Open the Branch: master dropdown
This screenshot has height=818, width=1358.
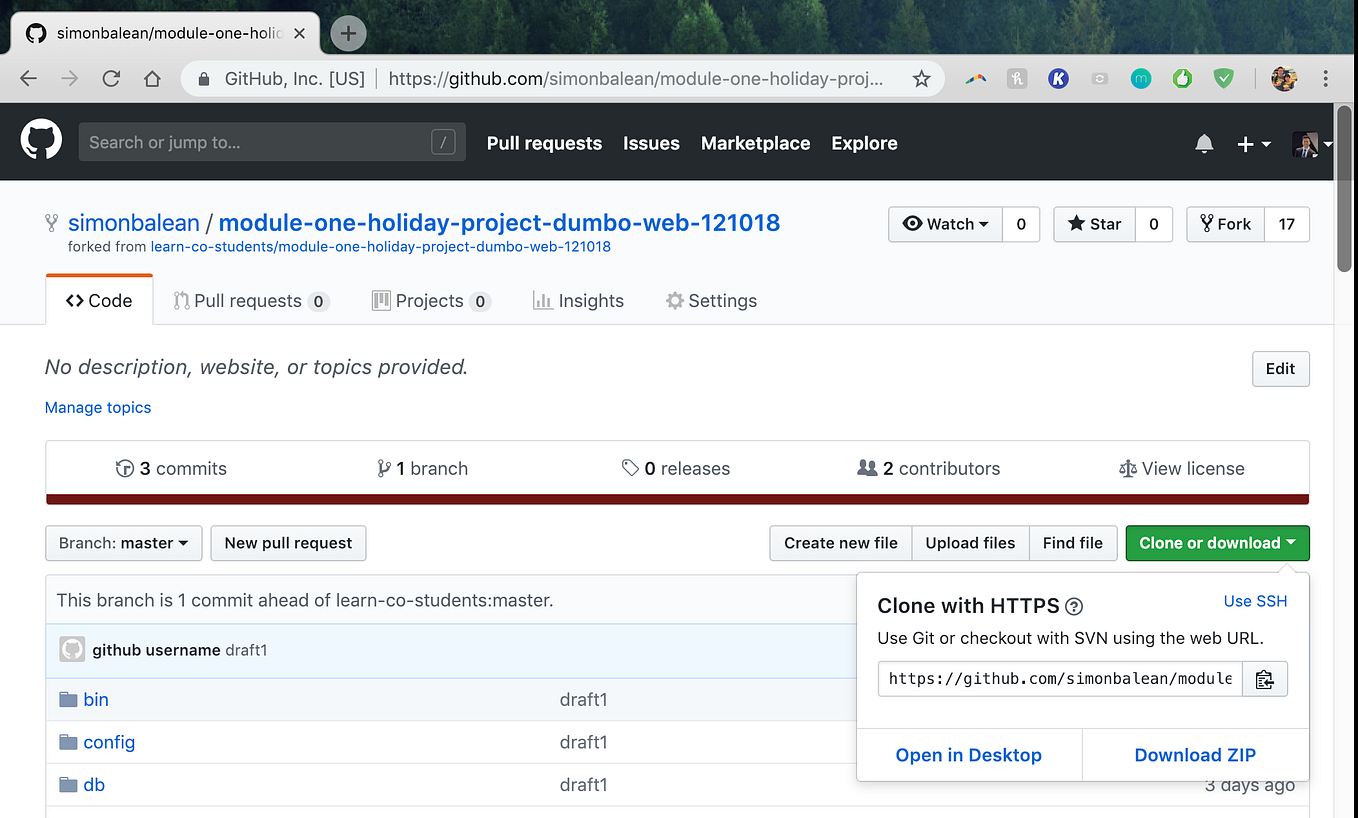pyautogui.click(x=123, y=543)
